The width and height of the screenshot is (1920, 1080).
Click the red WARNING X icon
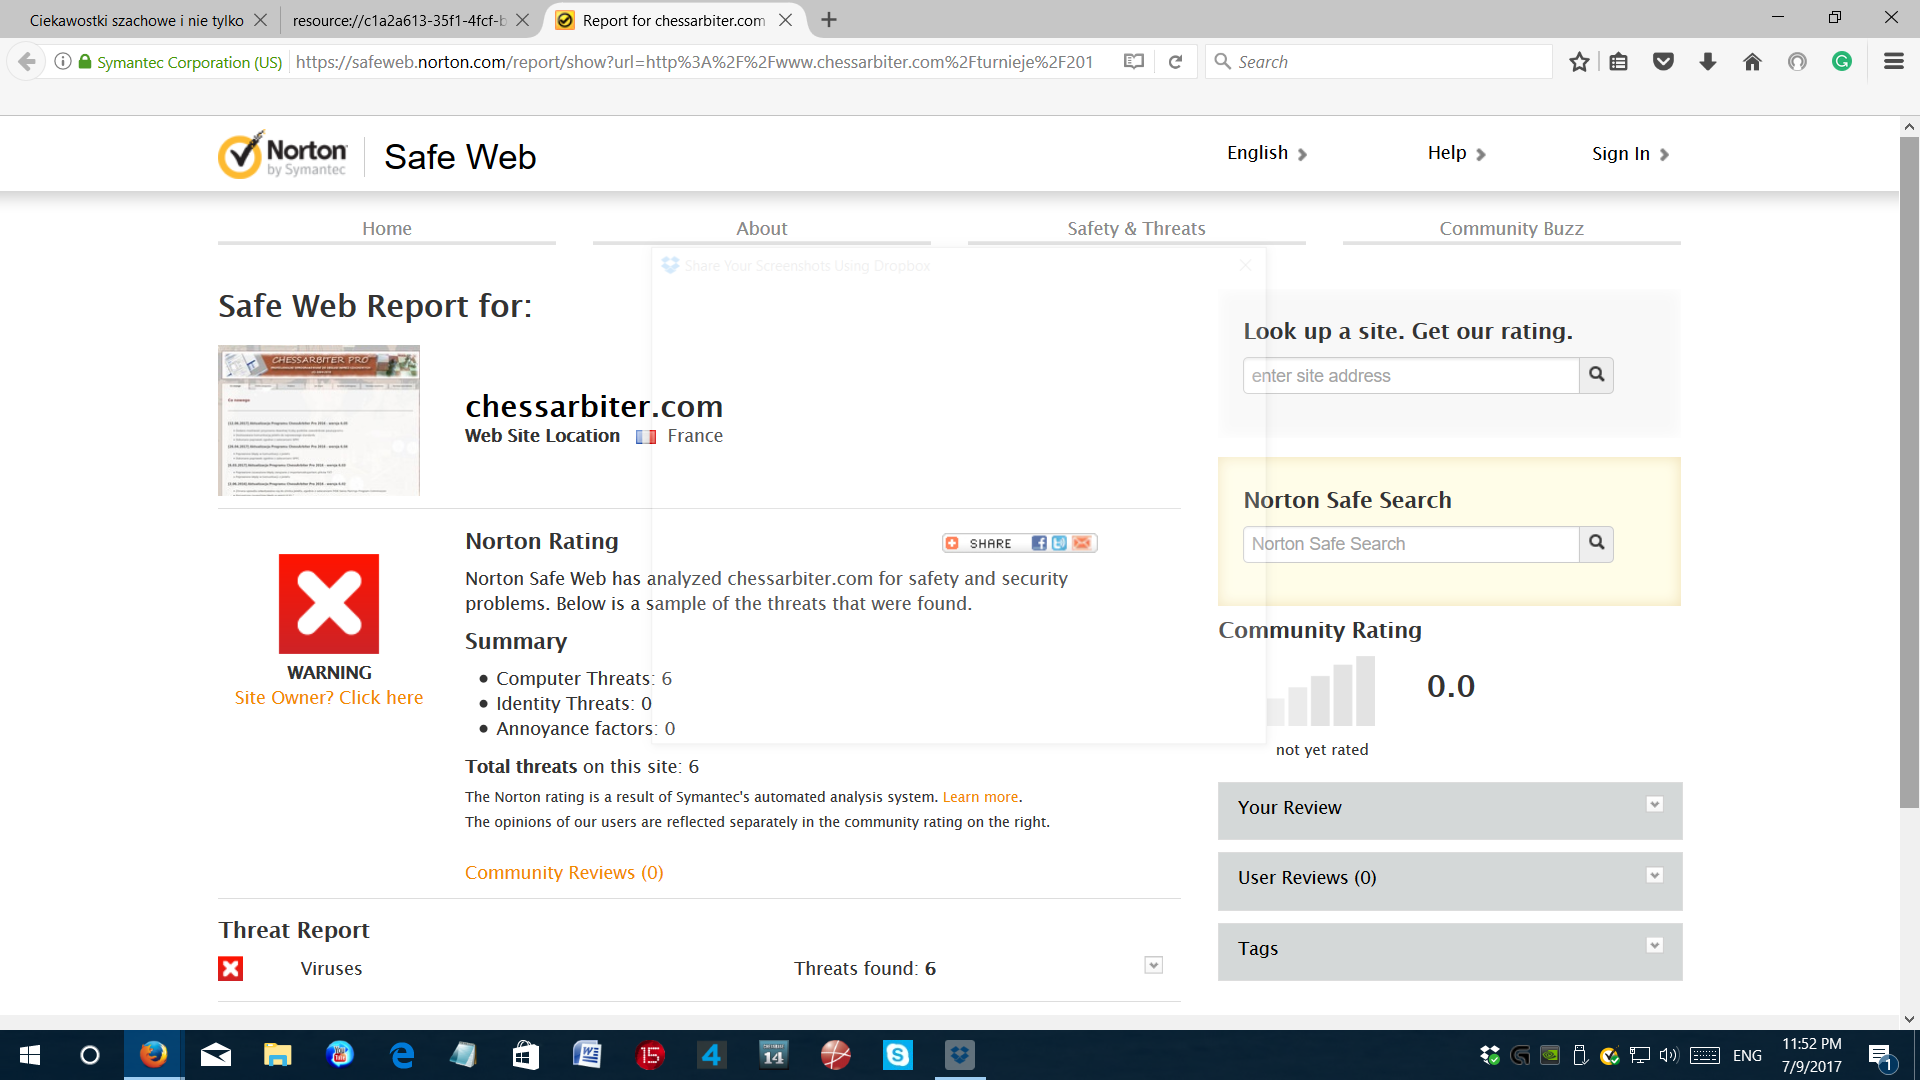[x=329, y=604]
